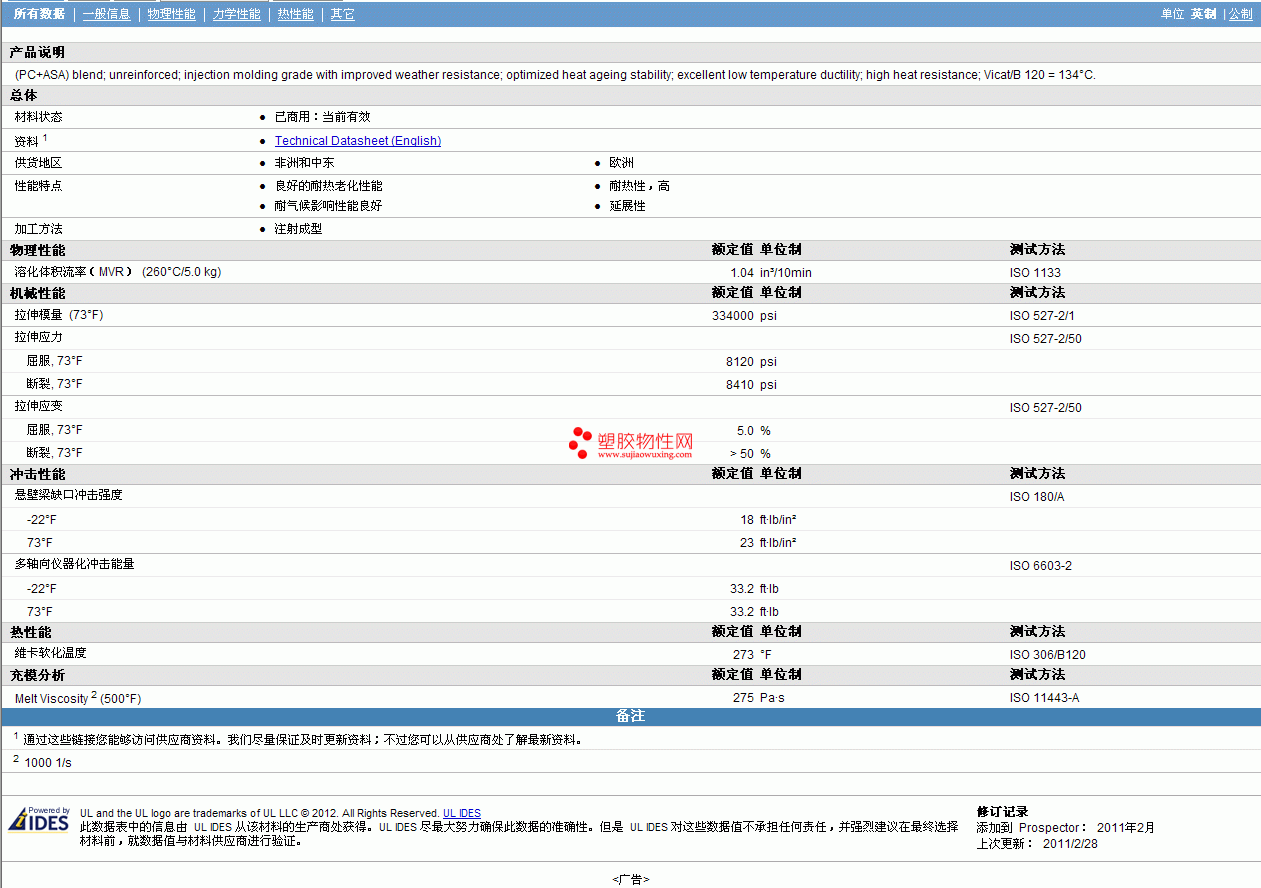Click the break strain value > 50
Screen dimensions: 1261x888
741,454
